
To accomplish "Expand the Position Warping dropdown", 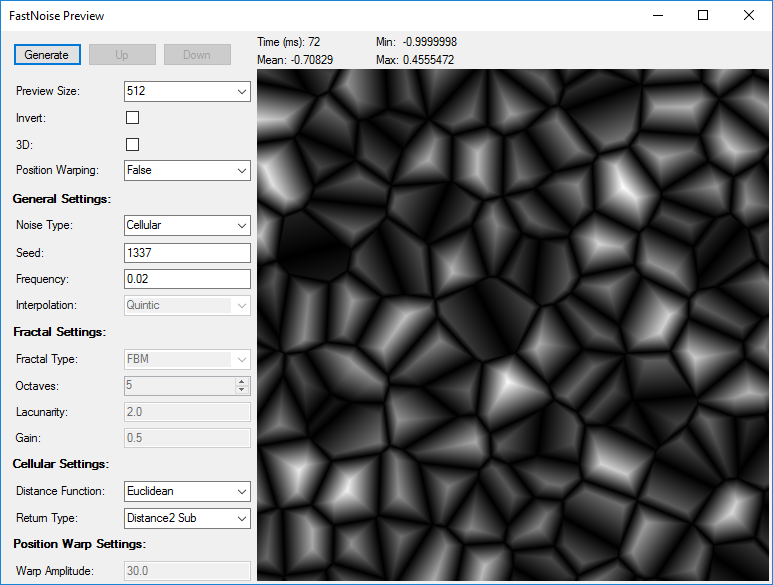I will pos(187,171).
